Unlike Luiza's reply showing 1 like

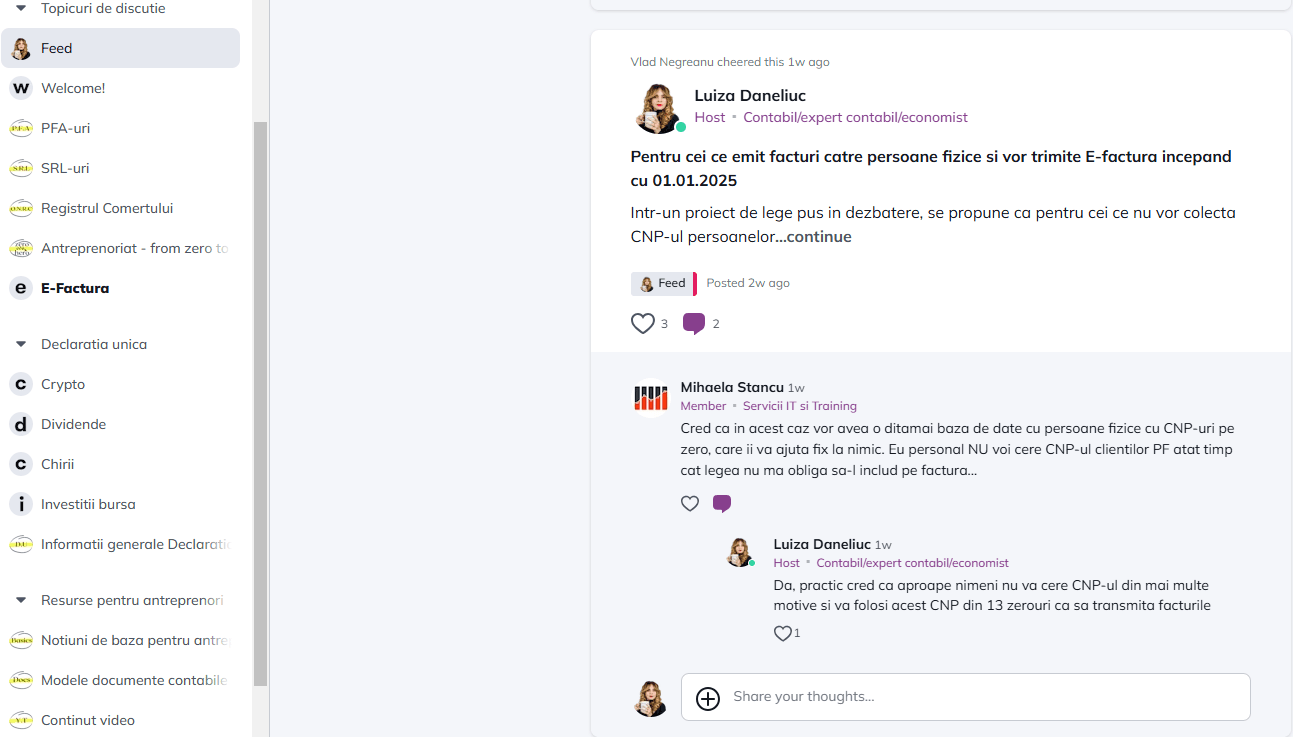coord(782,633)
